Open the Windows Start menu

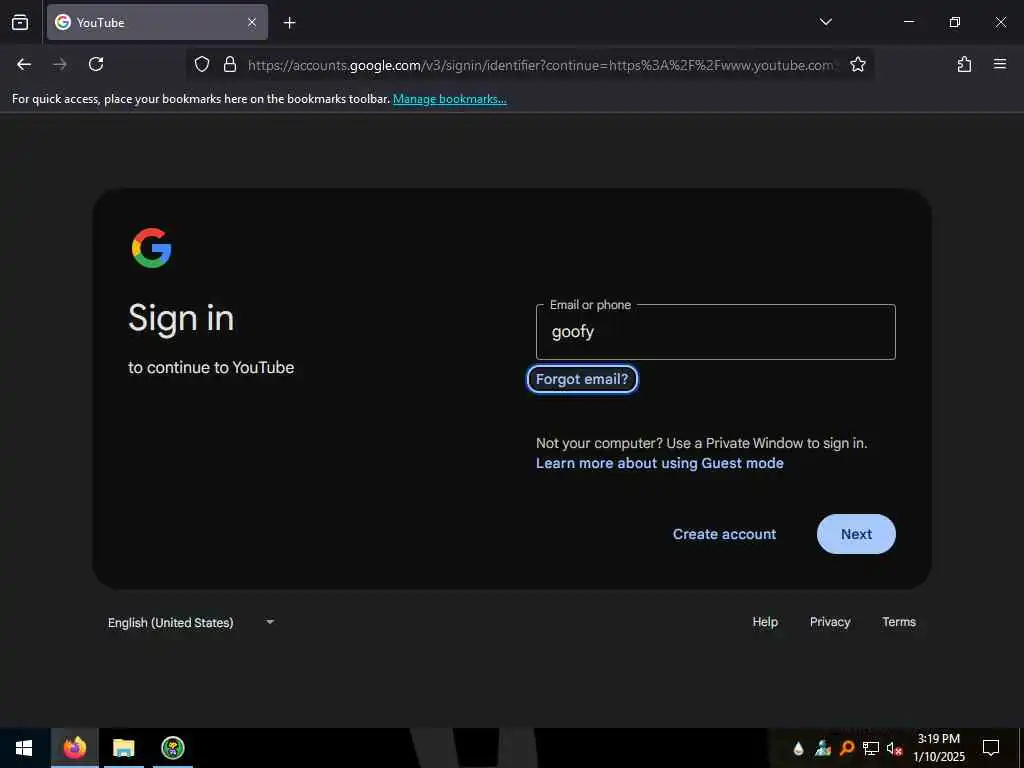click(24, 748)
